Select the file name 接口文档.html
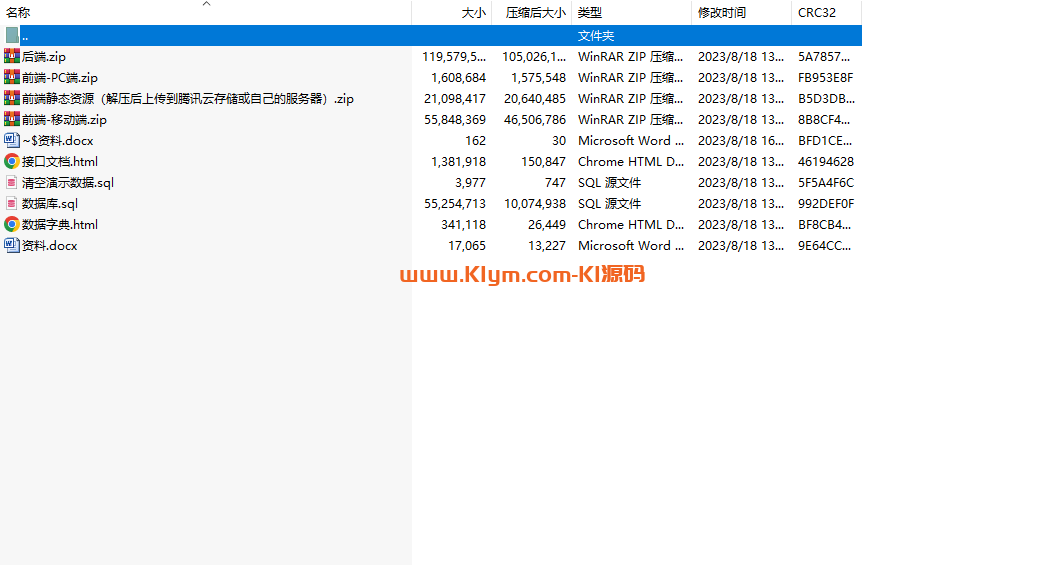Viewport: 1041px width, 565px height. (60, 161)
